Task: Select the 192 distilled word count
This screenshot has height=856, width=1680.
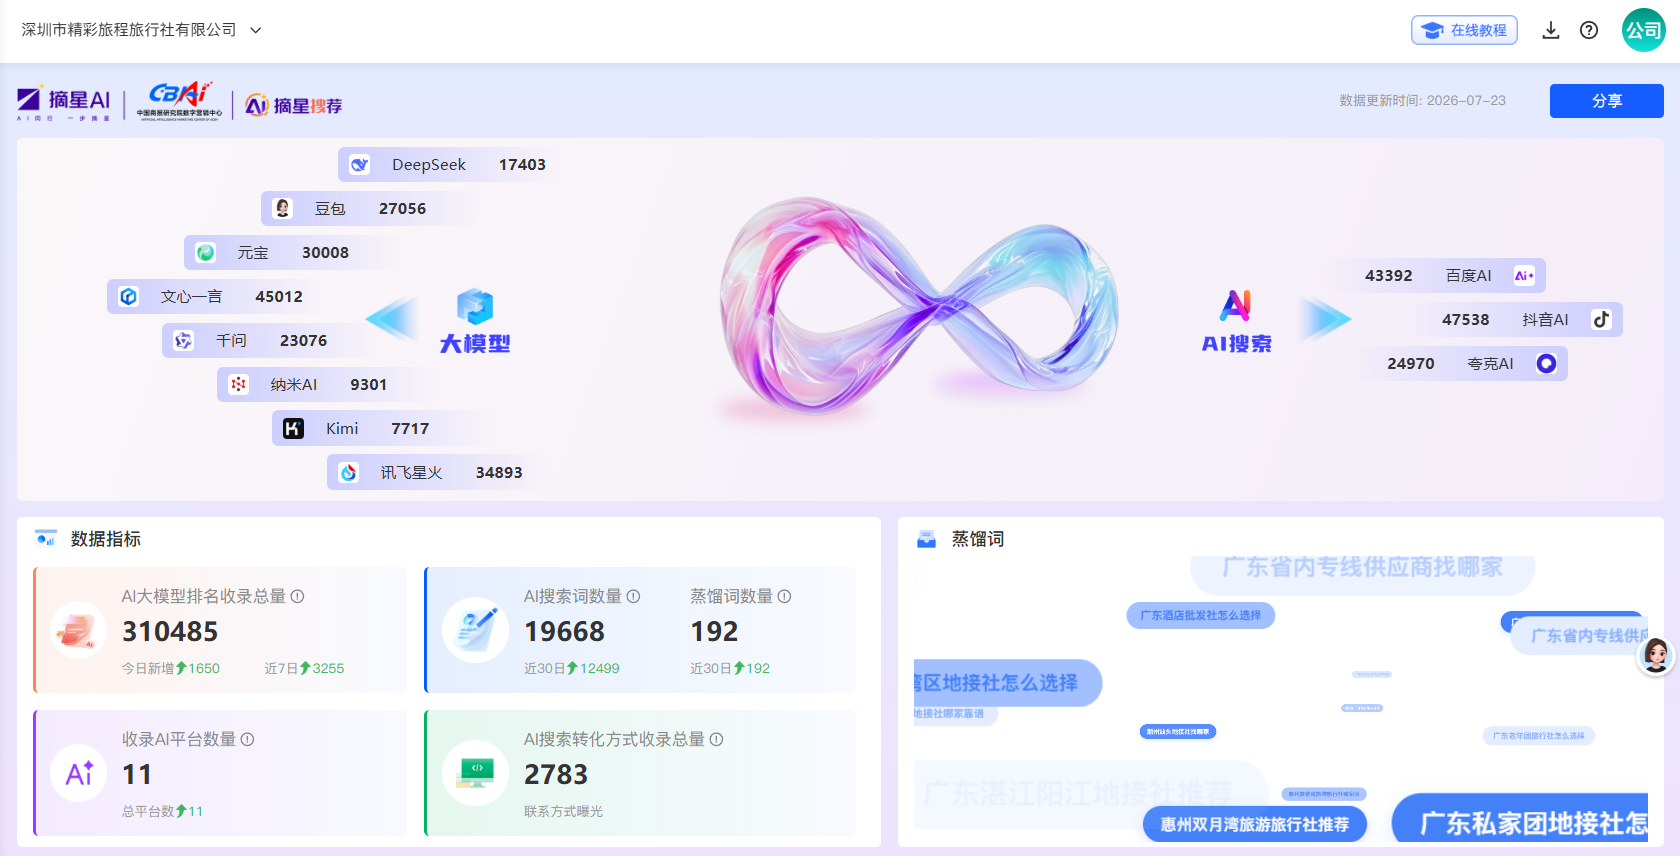Action: 714,632
